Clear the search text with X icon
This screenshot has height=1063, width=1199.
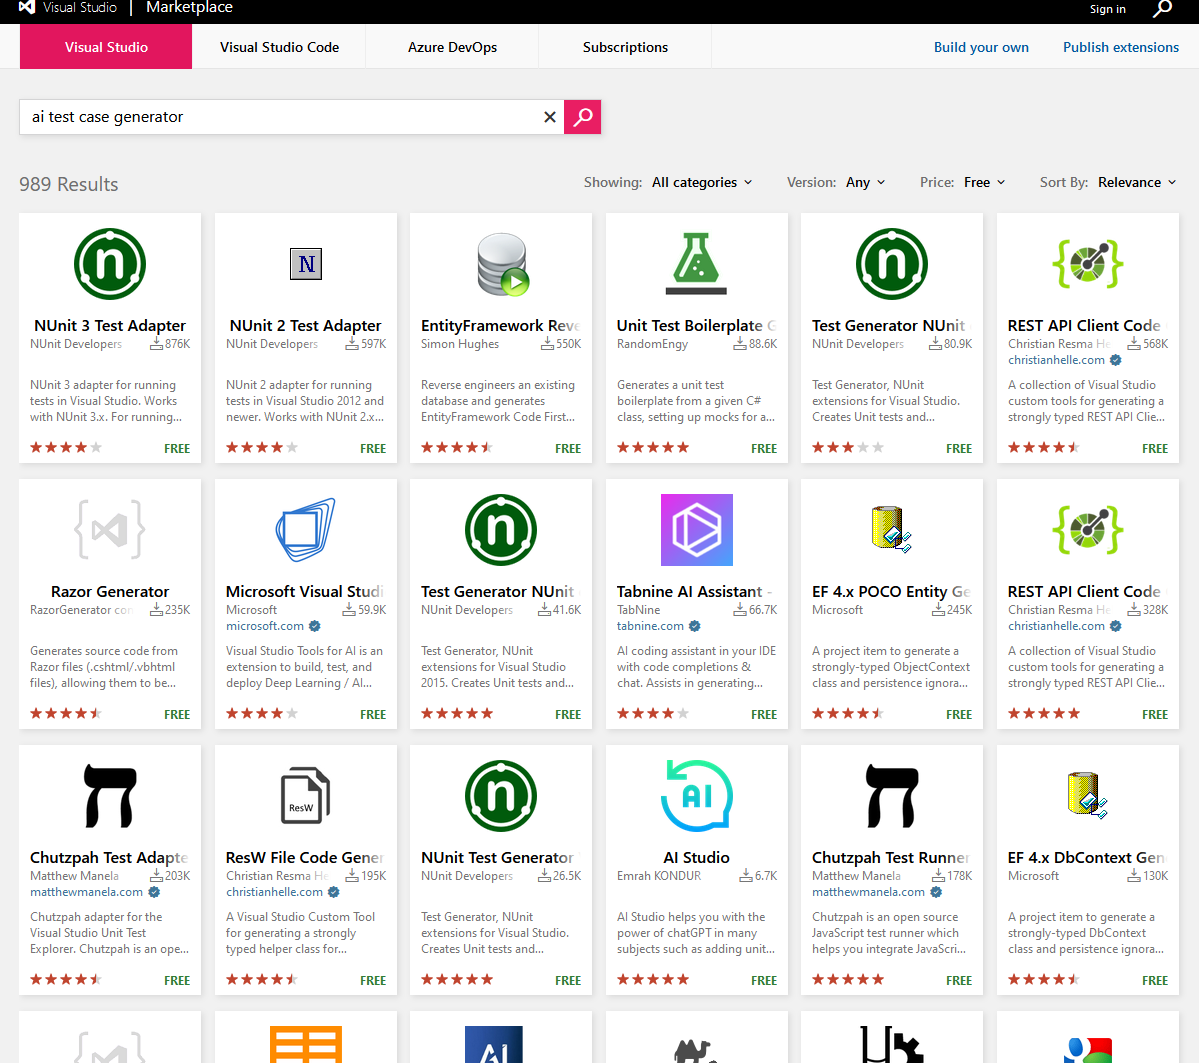point(549,117)
